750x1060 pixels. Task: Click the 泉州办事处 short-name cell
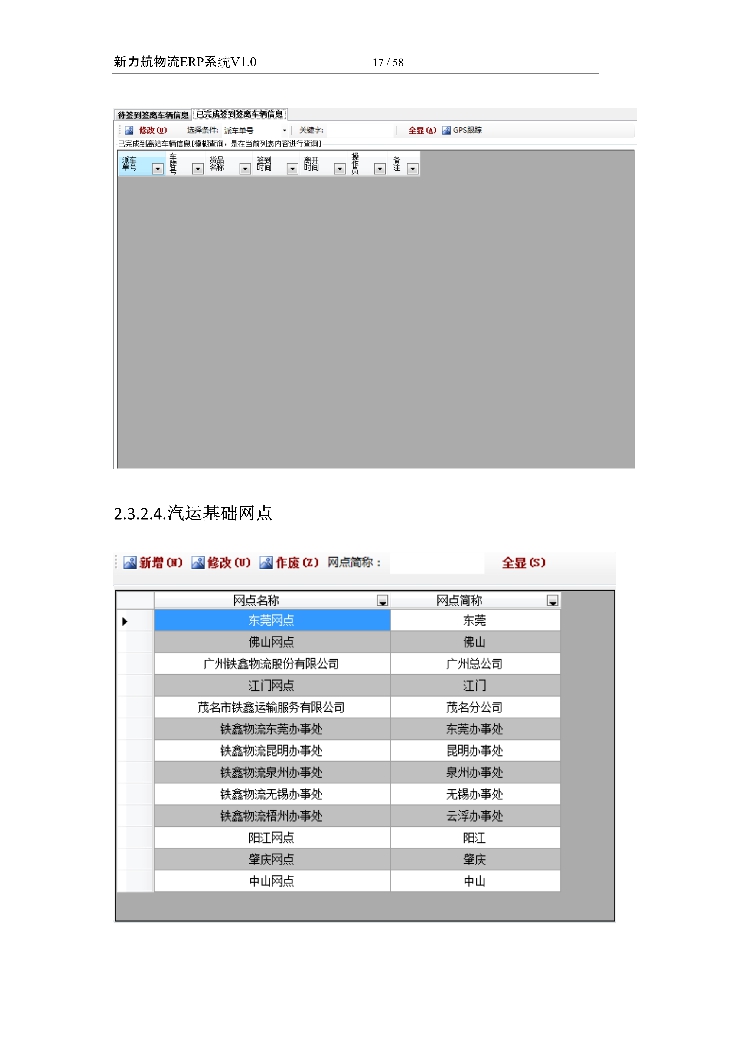475,773
